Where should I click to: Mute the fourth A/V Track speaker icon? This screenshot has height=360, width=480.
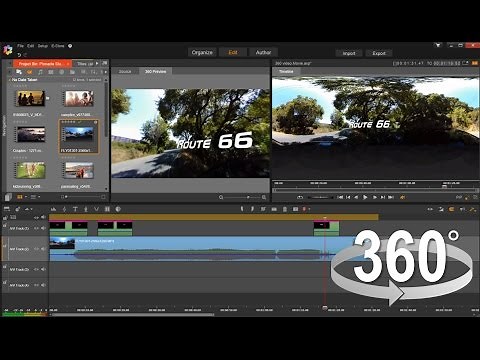coord(43,285)
